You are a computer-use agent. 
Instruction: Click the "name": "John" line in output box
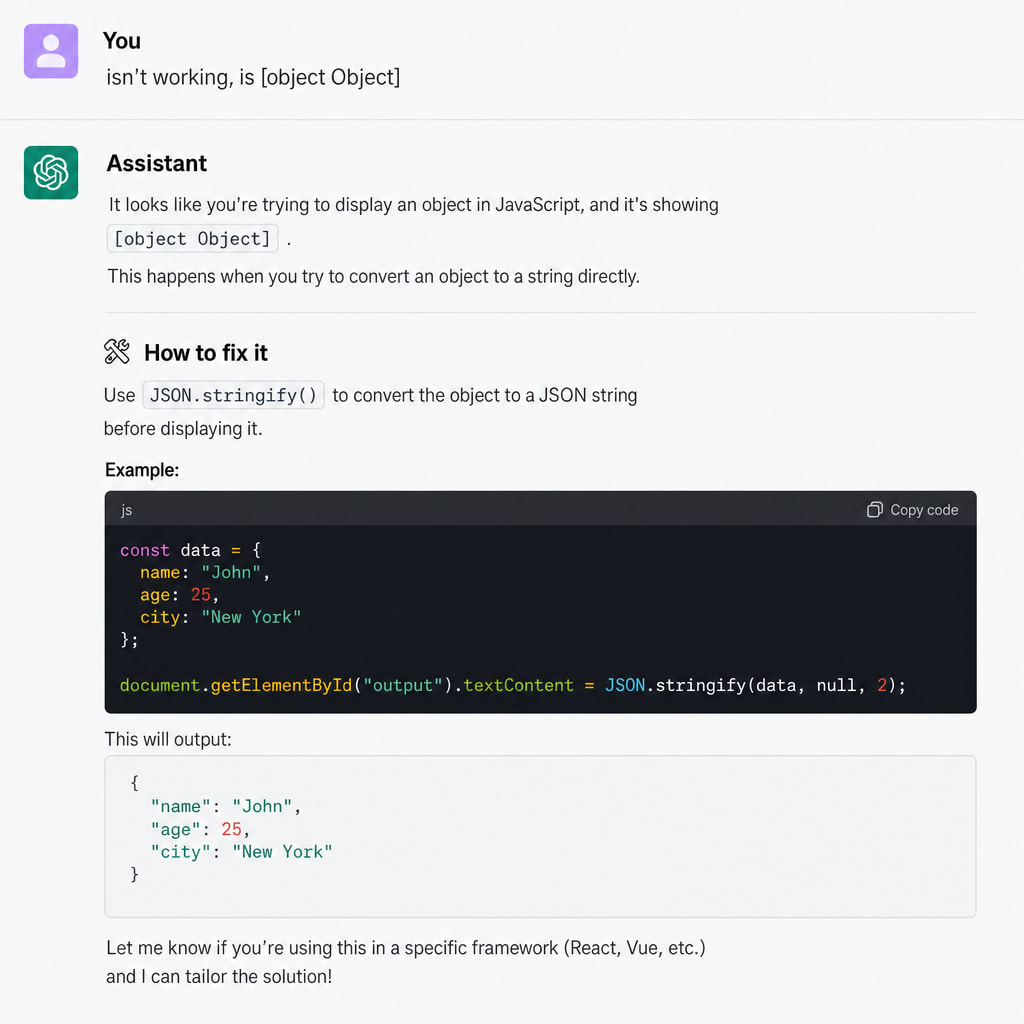point(225,807)
